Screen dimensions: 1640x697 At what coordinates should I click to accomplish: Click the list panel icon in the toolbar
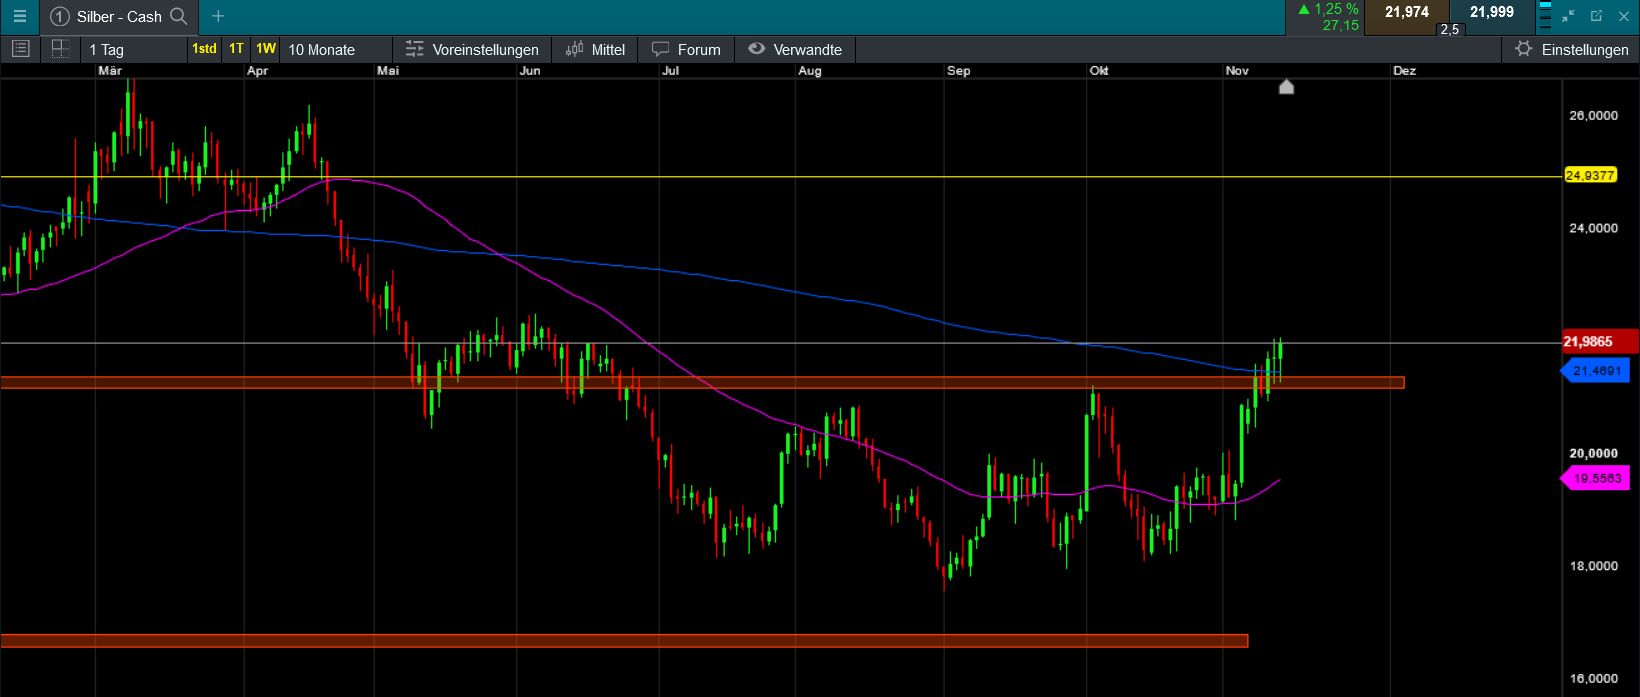pos(20,49)
